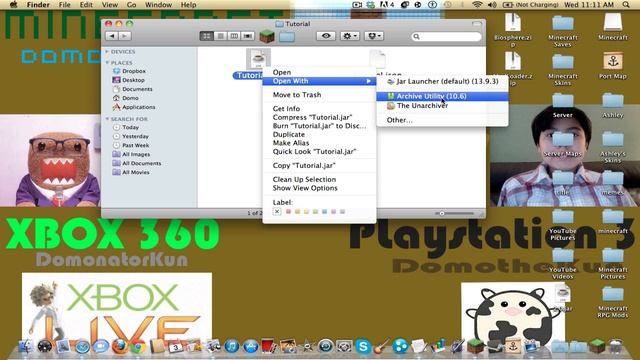Open Desktop in the sidebar
The width and height of the screenshot is (640, 360).
click(129, 80)
